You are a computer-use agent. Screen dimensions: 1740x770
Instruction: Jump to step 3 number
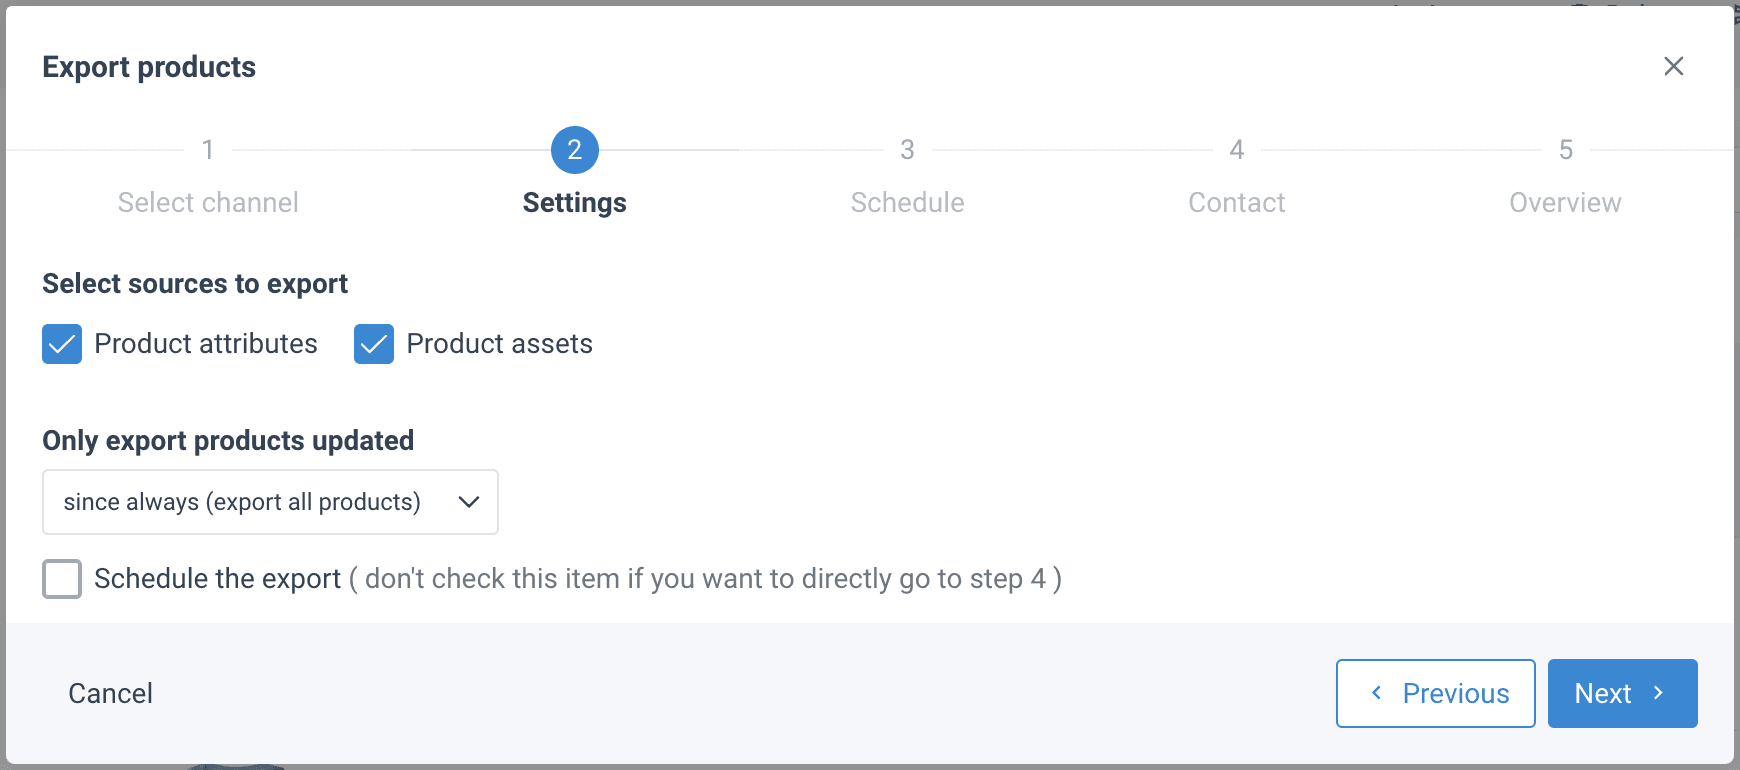[x=907, y=150]
